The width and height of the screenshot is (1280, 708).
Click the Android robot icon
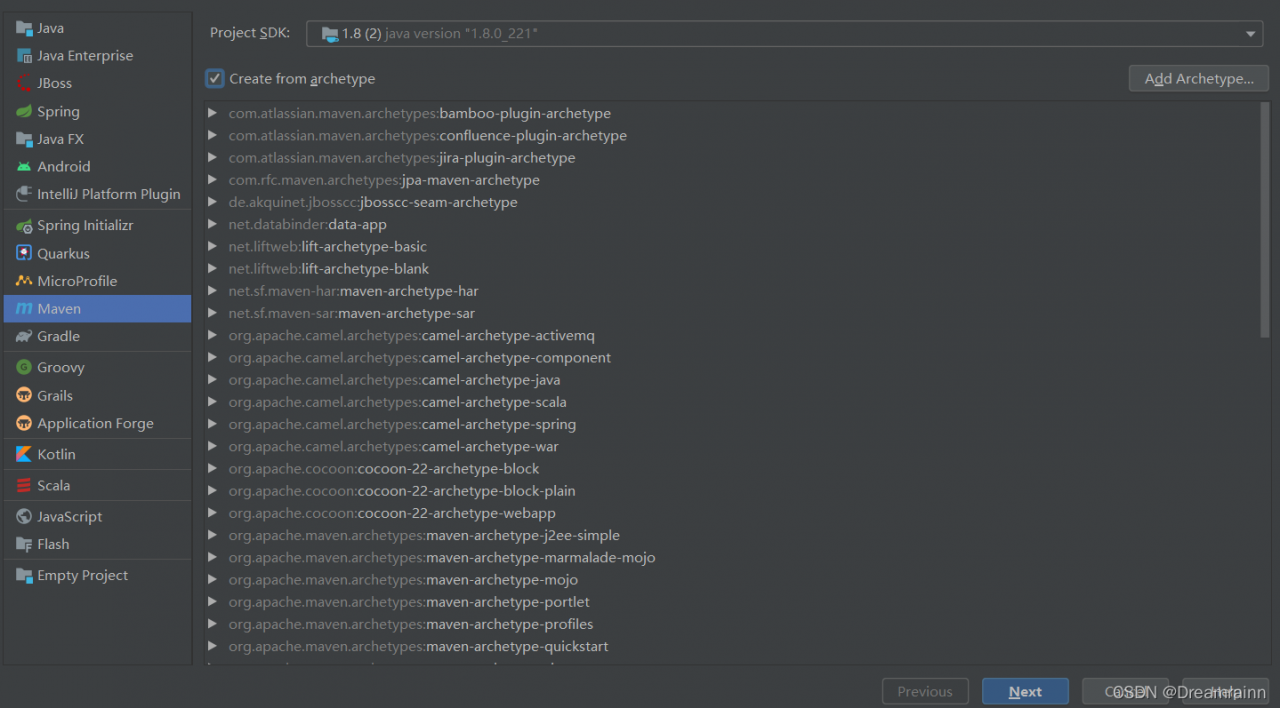point(24,167)
